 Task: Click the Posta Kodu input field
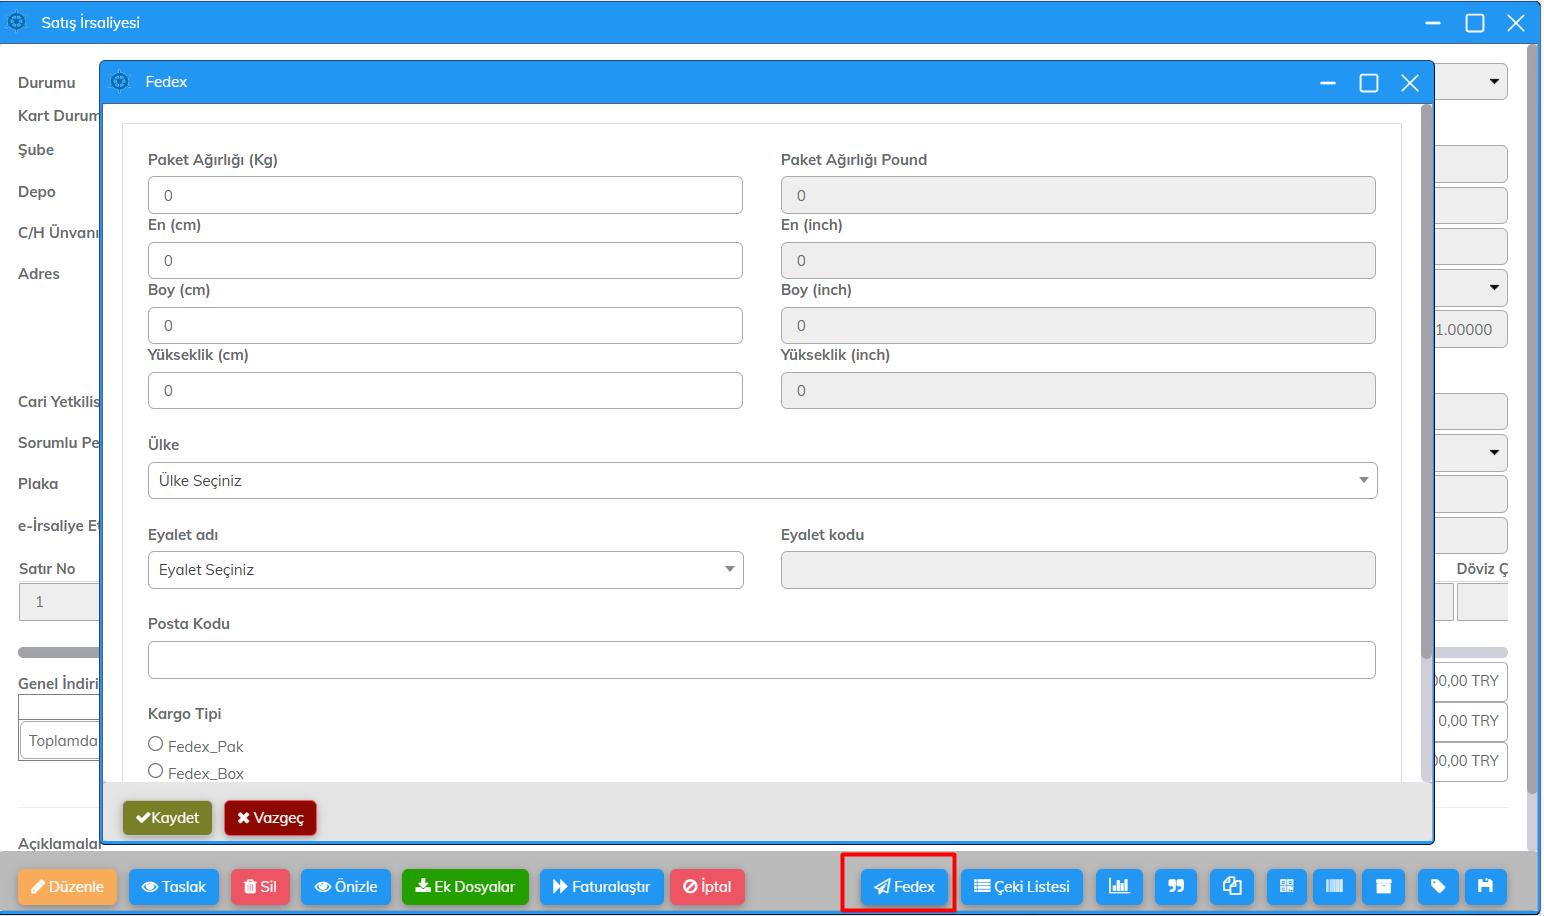[x=762, y=660]
